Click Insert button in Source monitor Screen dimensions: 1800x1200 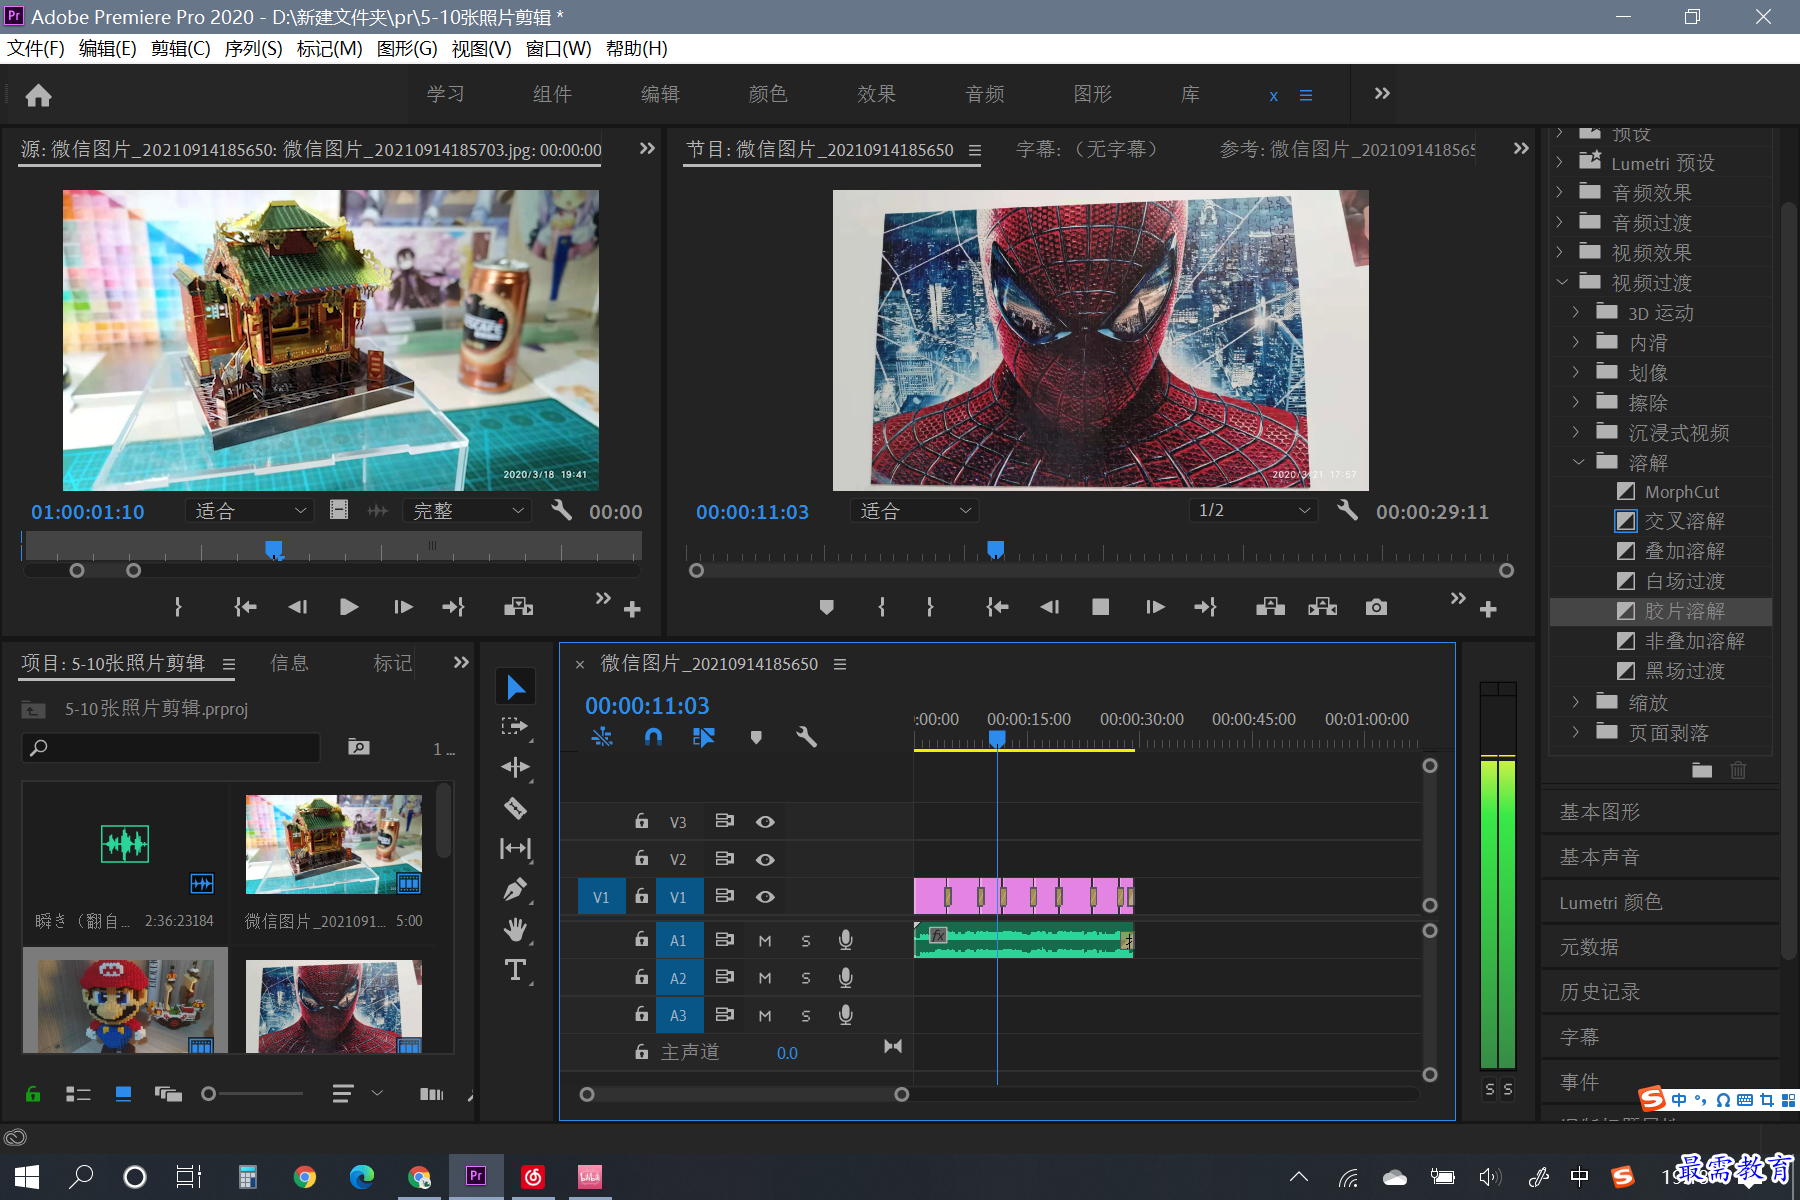518,607
